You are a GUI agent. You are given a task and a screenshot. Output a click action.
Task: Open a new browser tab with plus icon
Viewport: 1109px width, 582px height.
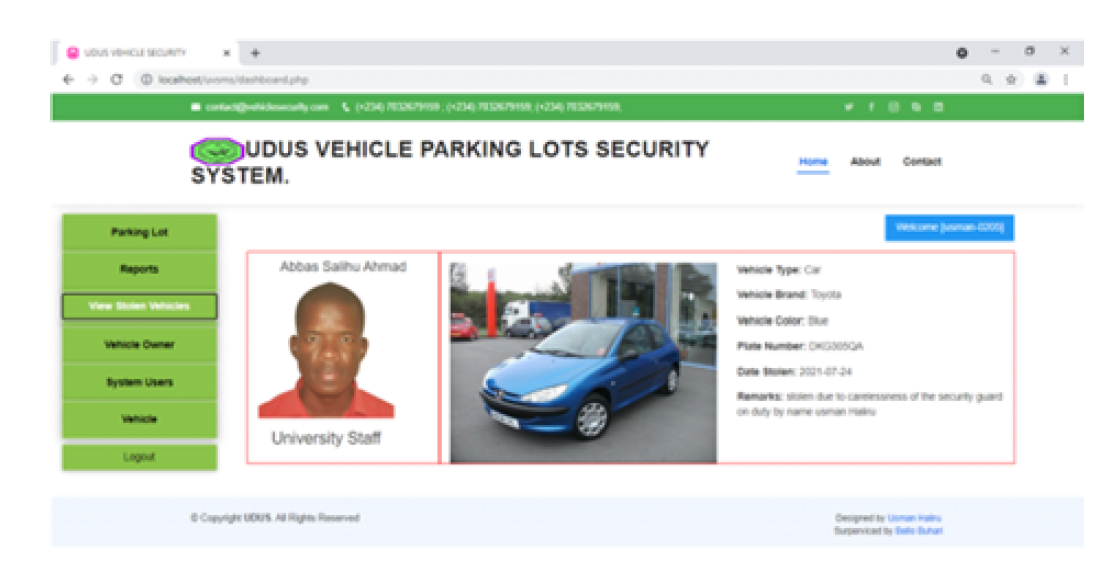[255, 53]
